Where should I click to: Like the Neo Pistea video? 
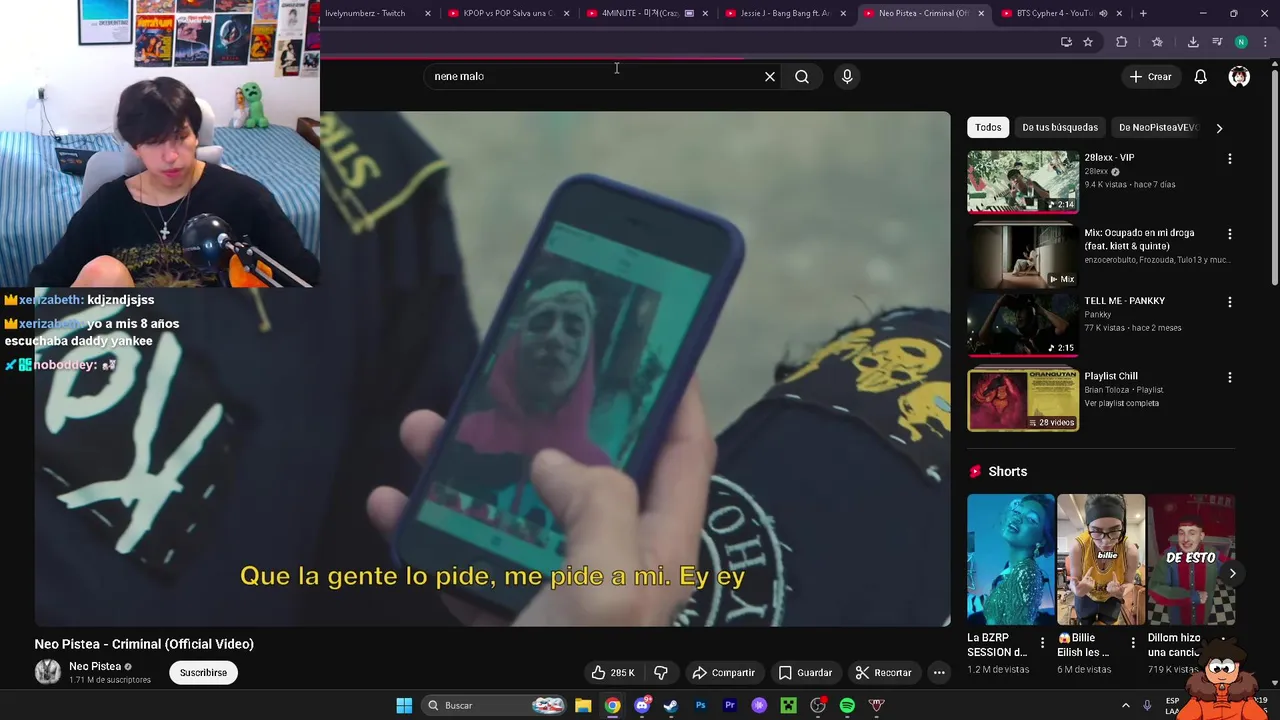[613, 673]
